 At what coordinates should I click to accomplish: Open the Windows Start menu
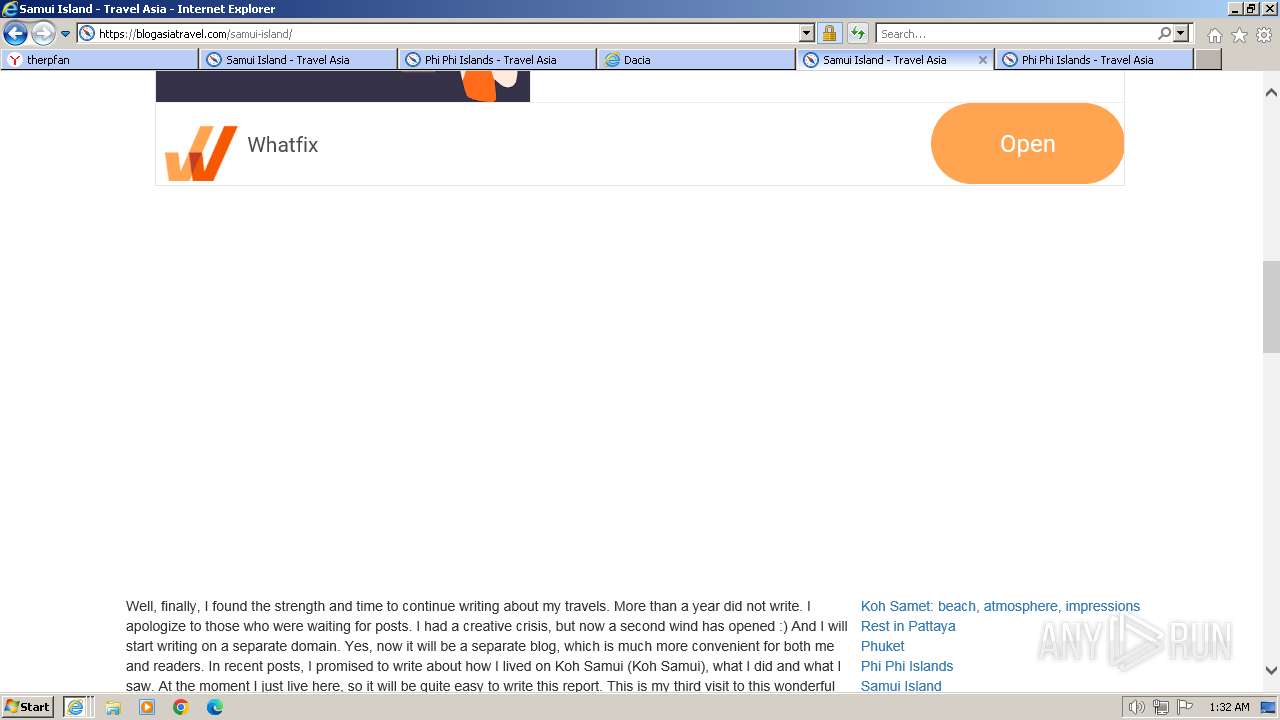pos(27,707)
